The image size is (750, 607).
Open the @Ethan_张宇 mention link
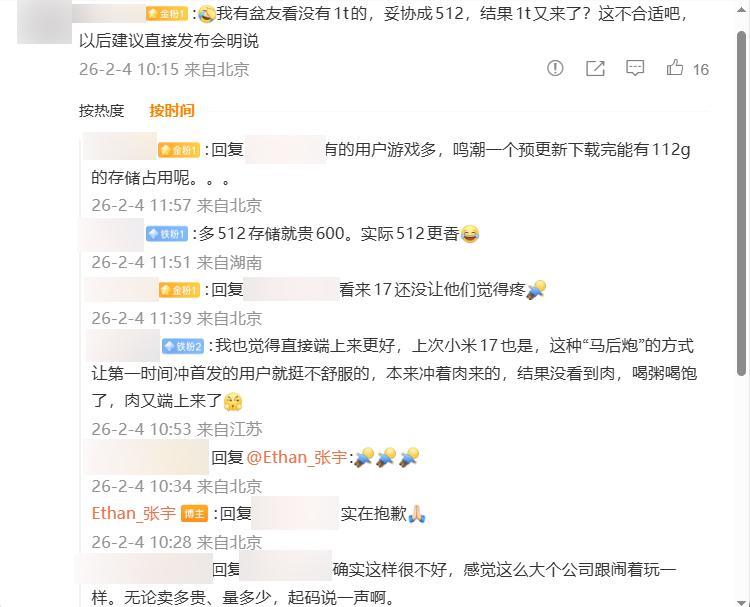(297, 458)
